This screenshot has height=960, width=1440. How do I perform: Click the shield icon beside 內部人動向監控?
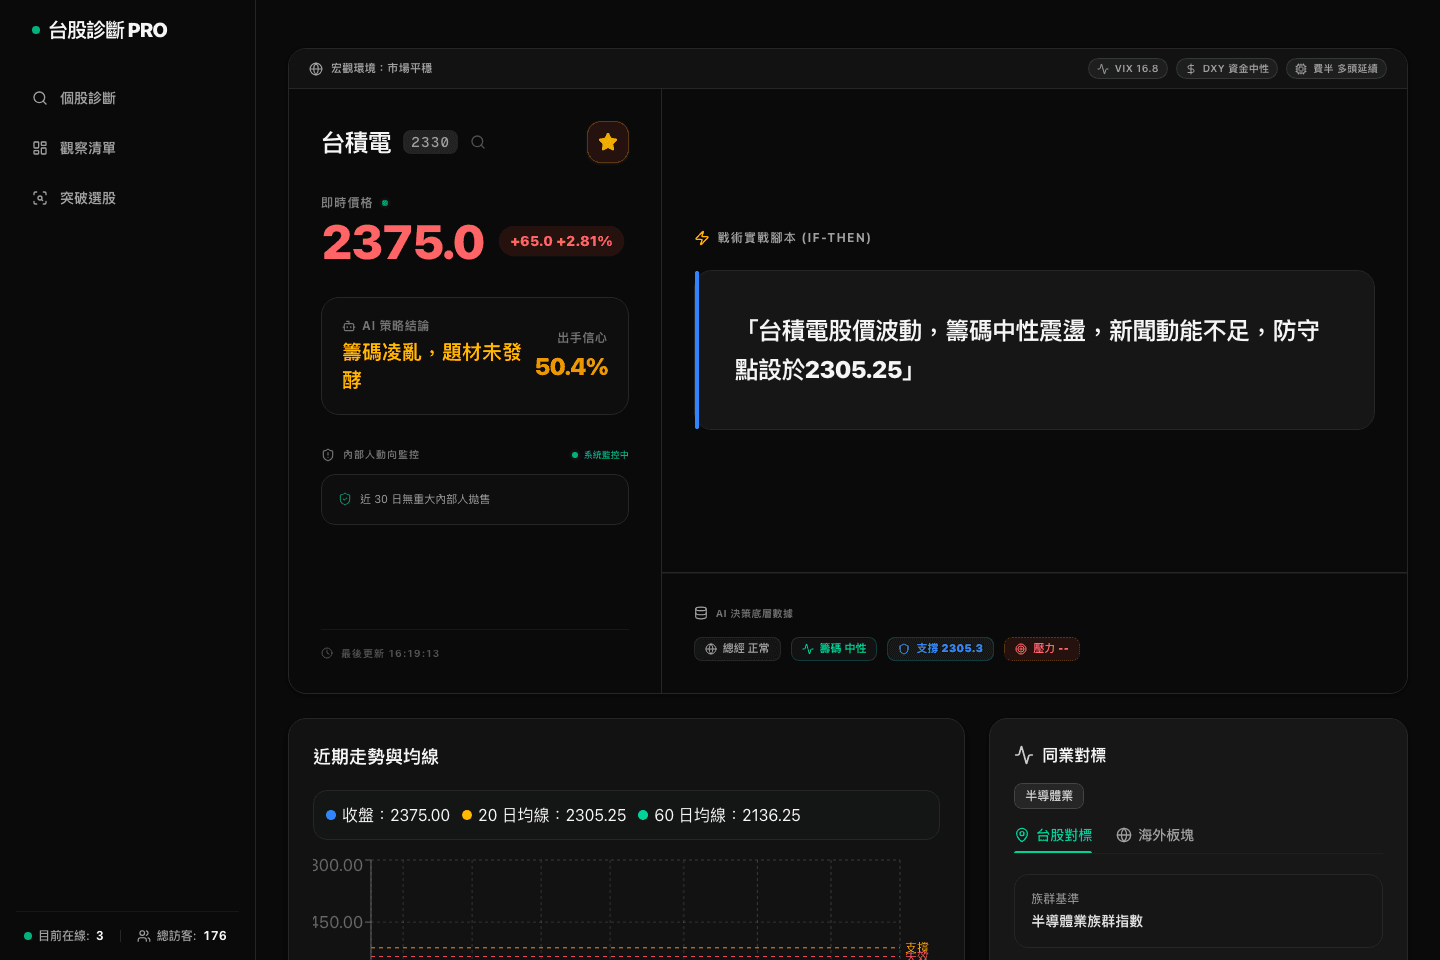(x=328, y=455)
